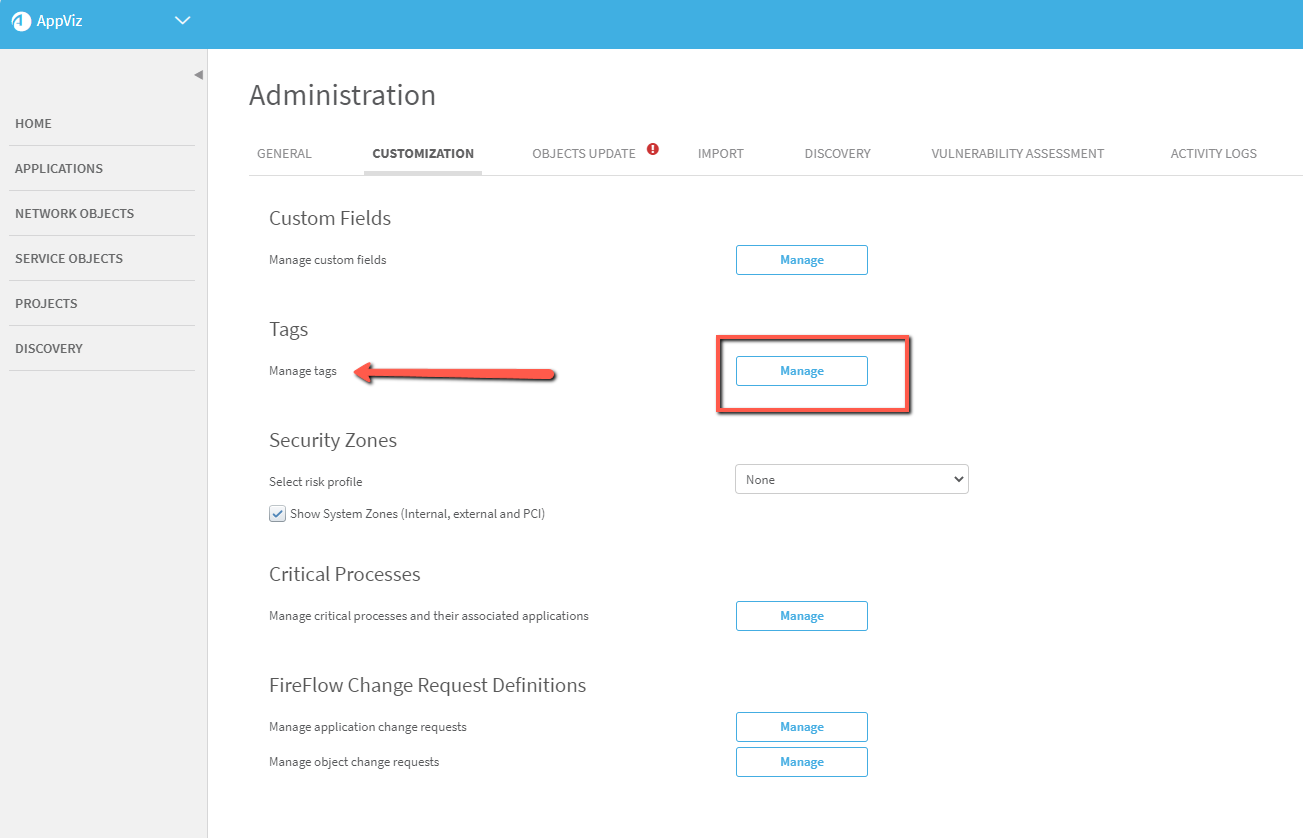Image resolution: width=1303 pixels, height=838 pixels.
Task: View the Activity Logs tab
Action: pyautogui.click(x=1213, y=154)
